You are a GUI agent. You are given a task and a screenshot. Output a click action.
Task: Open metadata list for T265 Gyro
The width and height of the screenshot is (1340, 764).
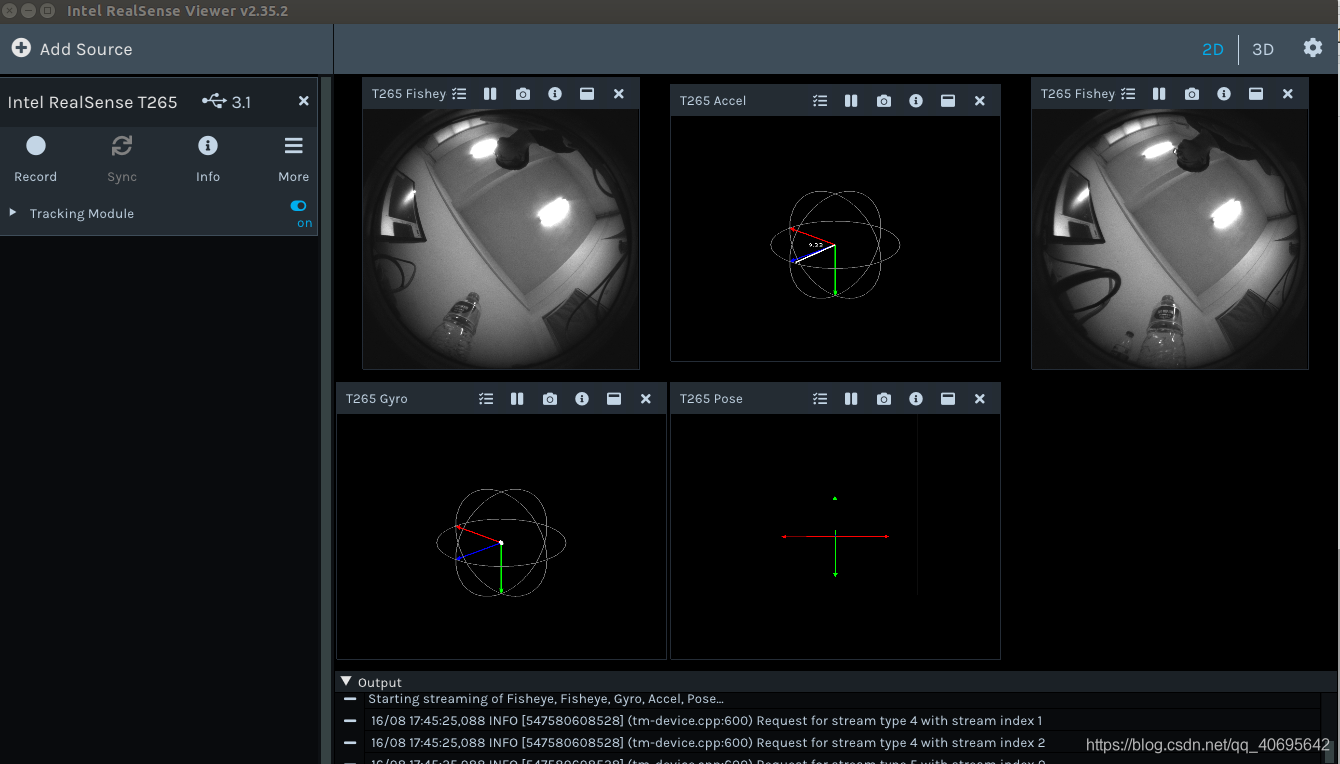click(x=485, y=399)
